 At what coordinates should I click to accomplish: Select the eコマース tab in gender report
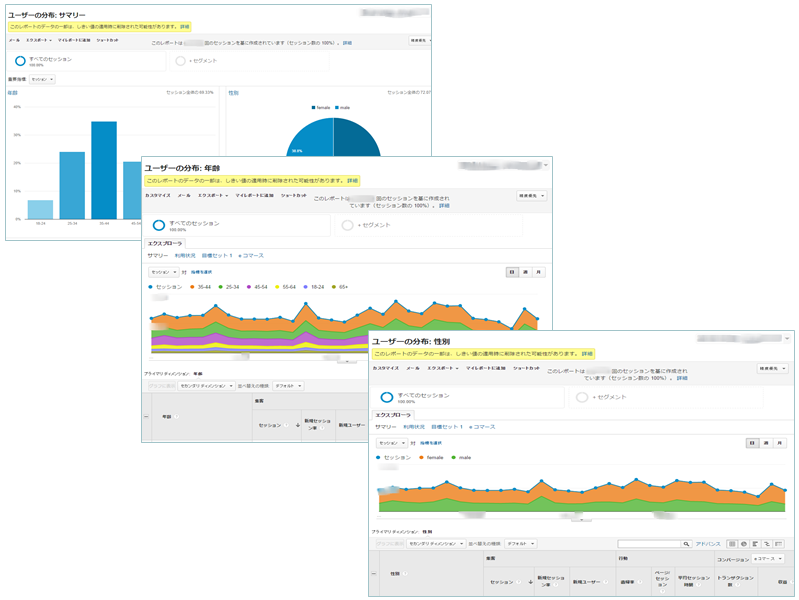[479, 427]
